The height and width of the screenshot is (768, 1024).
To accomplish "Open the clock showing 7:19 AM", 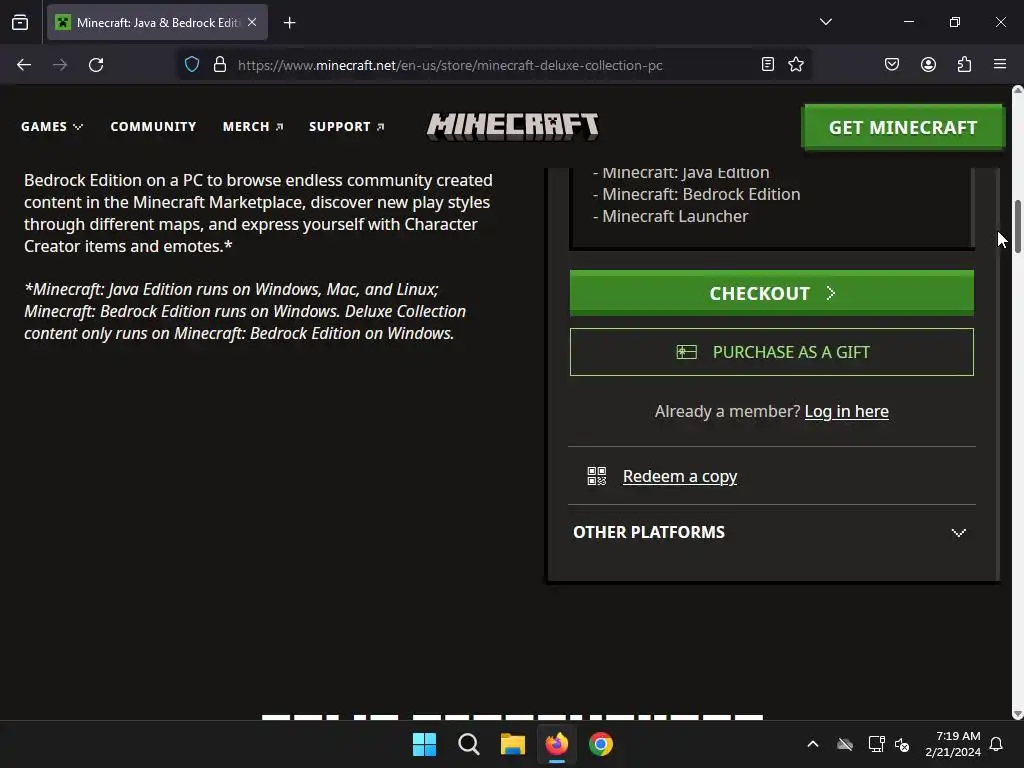I will pyautogui.click(x=953, y=744).
